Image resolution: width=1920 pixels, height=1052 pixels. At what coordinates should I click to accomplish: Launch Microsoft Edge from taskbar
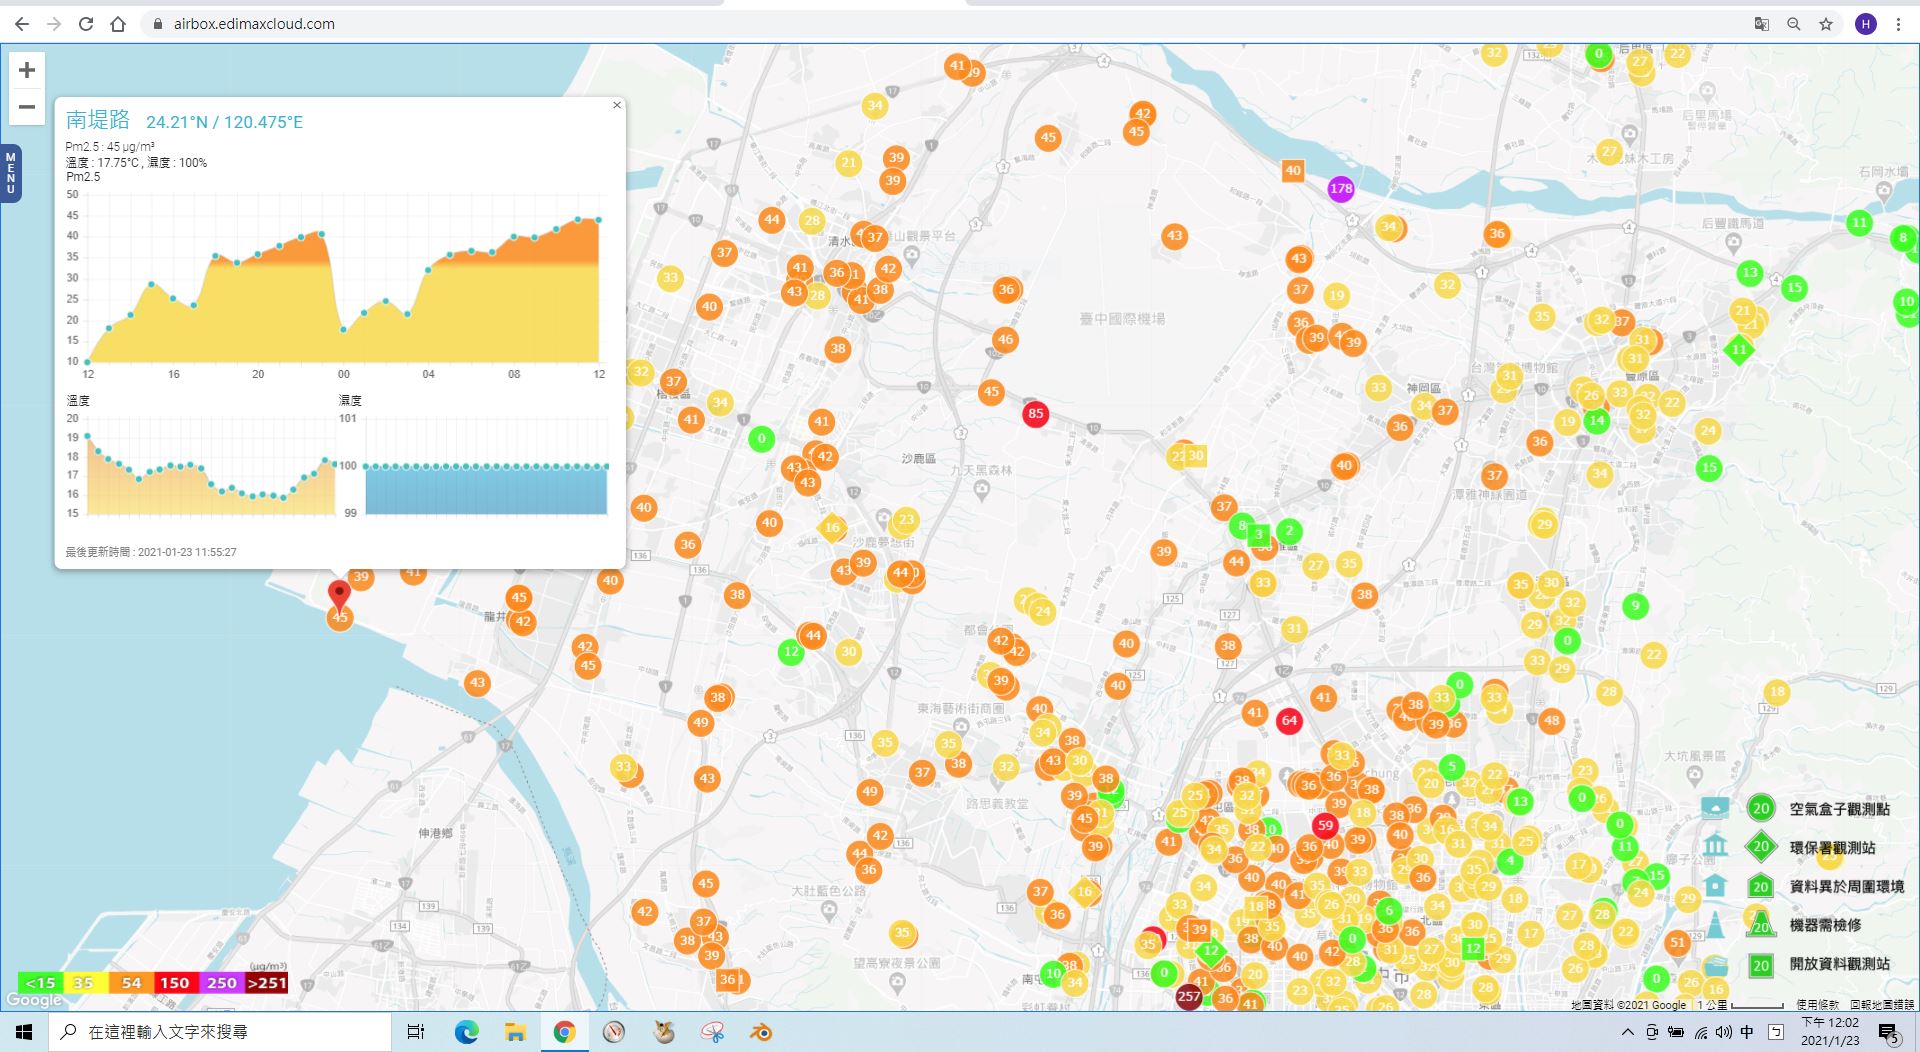467,1032
